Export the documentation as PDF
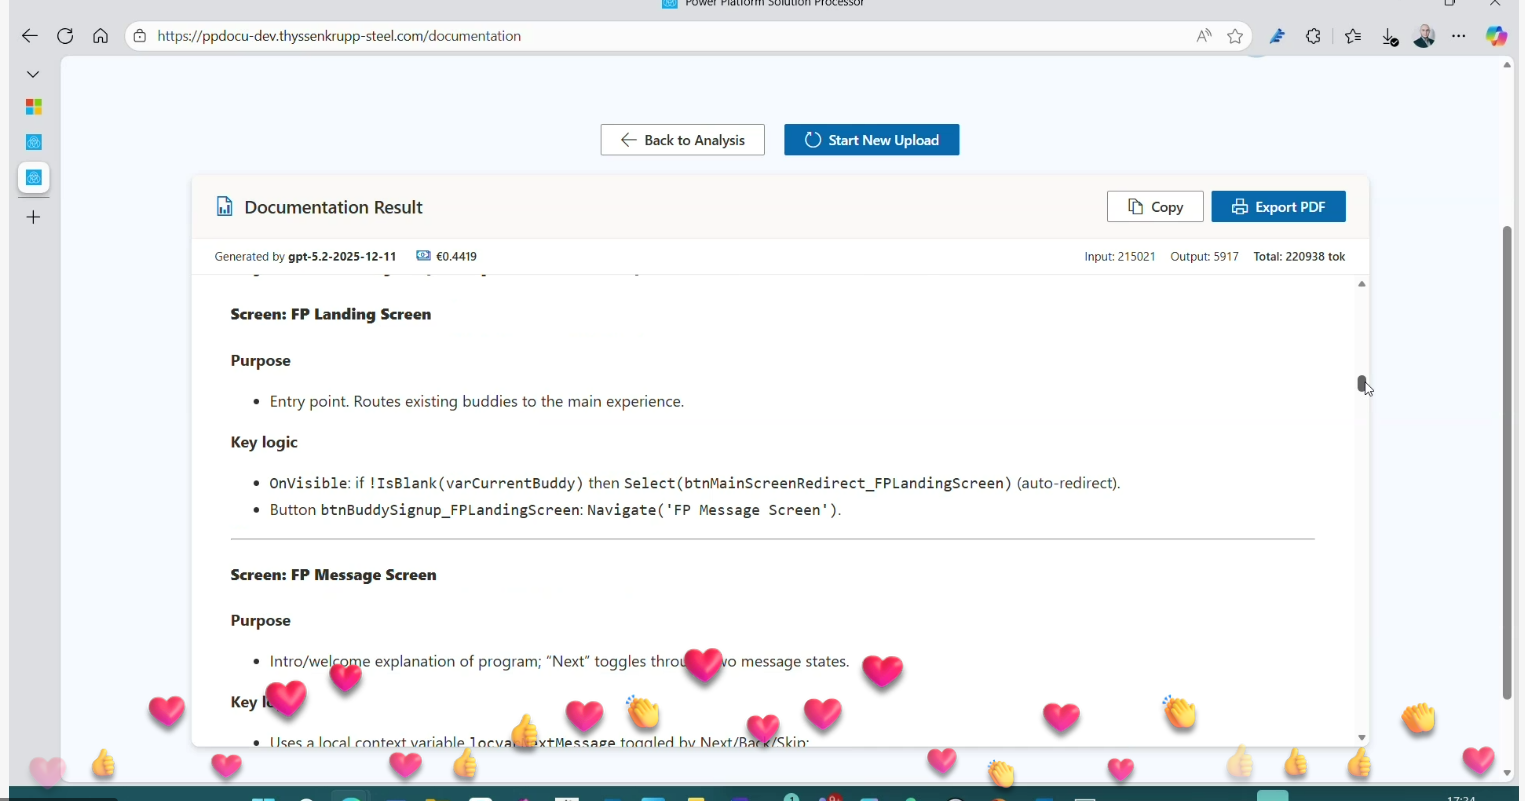This screenshot has width=1525, height=801. pyautogui.click(x=1277, y=207)
